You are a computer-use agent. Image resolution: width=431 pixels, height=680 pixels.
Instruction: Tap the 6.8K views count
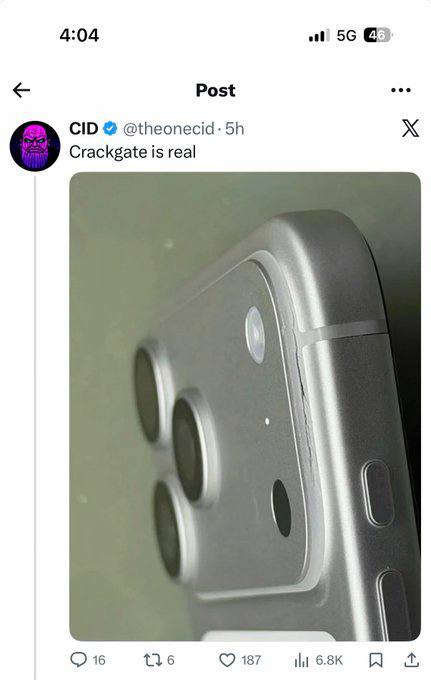[329, 660]
